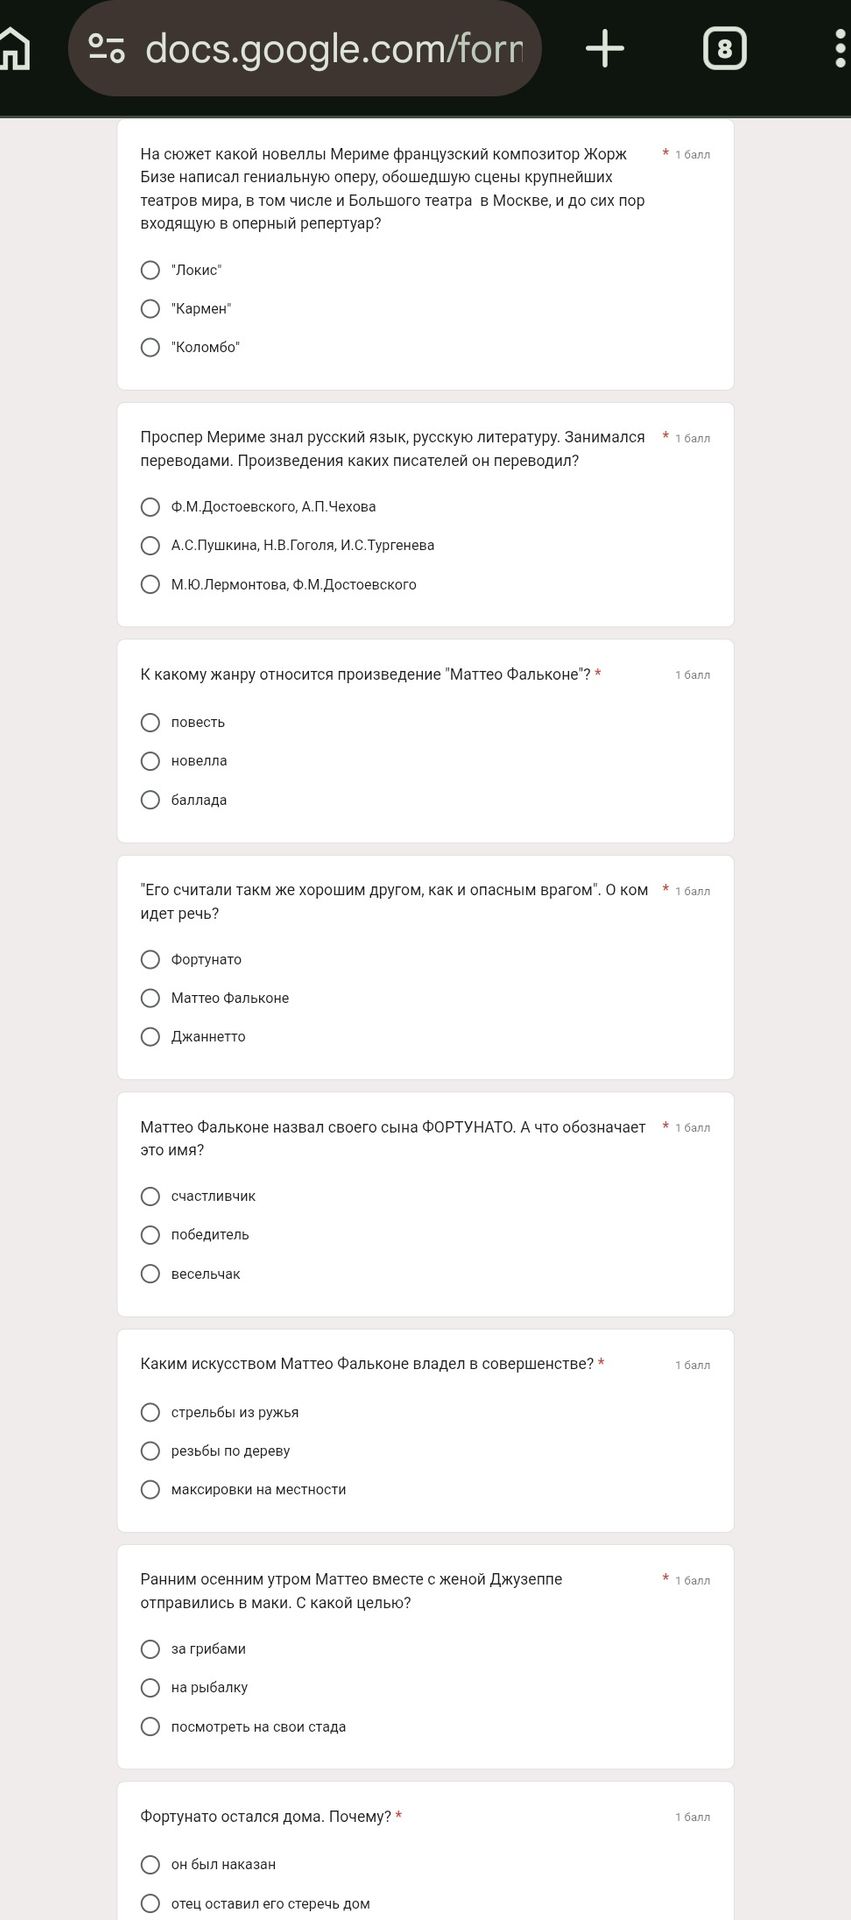This screenshot has width=851, height=1920.
Task: Open tab switcher showing 8 tabs
Action: pyautogui.click(x=725, y=48)
